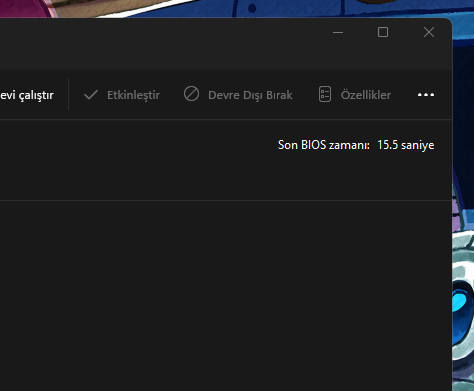Select the '15.5 saniye' value
The height and width of the screenshot is (391, 474).
click(406, 145)
